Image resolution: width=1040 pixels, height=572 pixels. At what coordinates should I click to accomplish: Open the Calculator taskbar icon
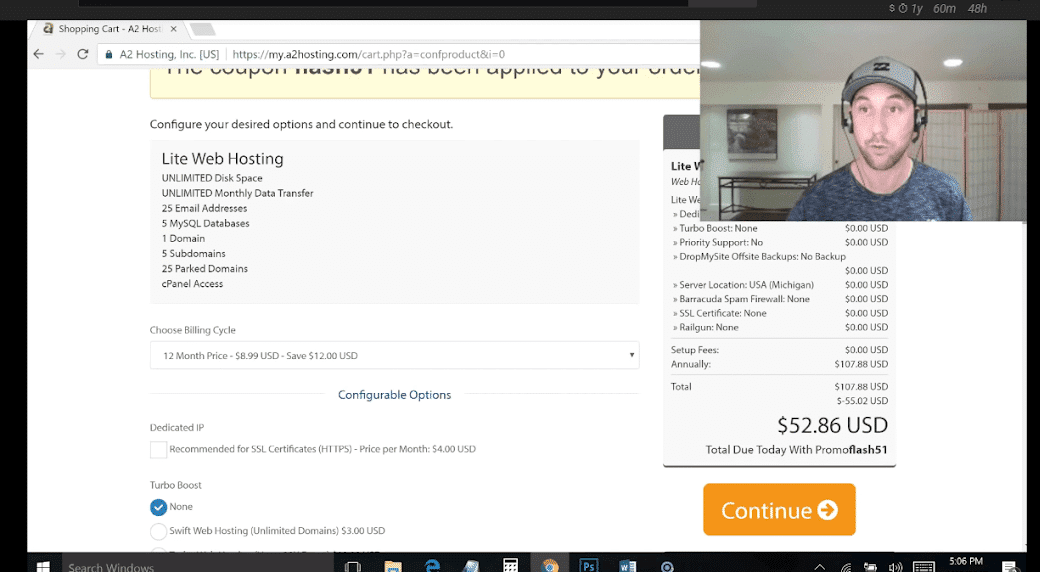tap(510, 566)
